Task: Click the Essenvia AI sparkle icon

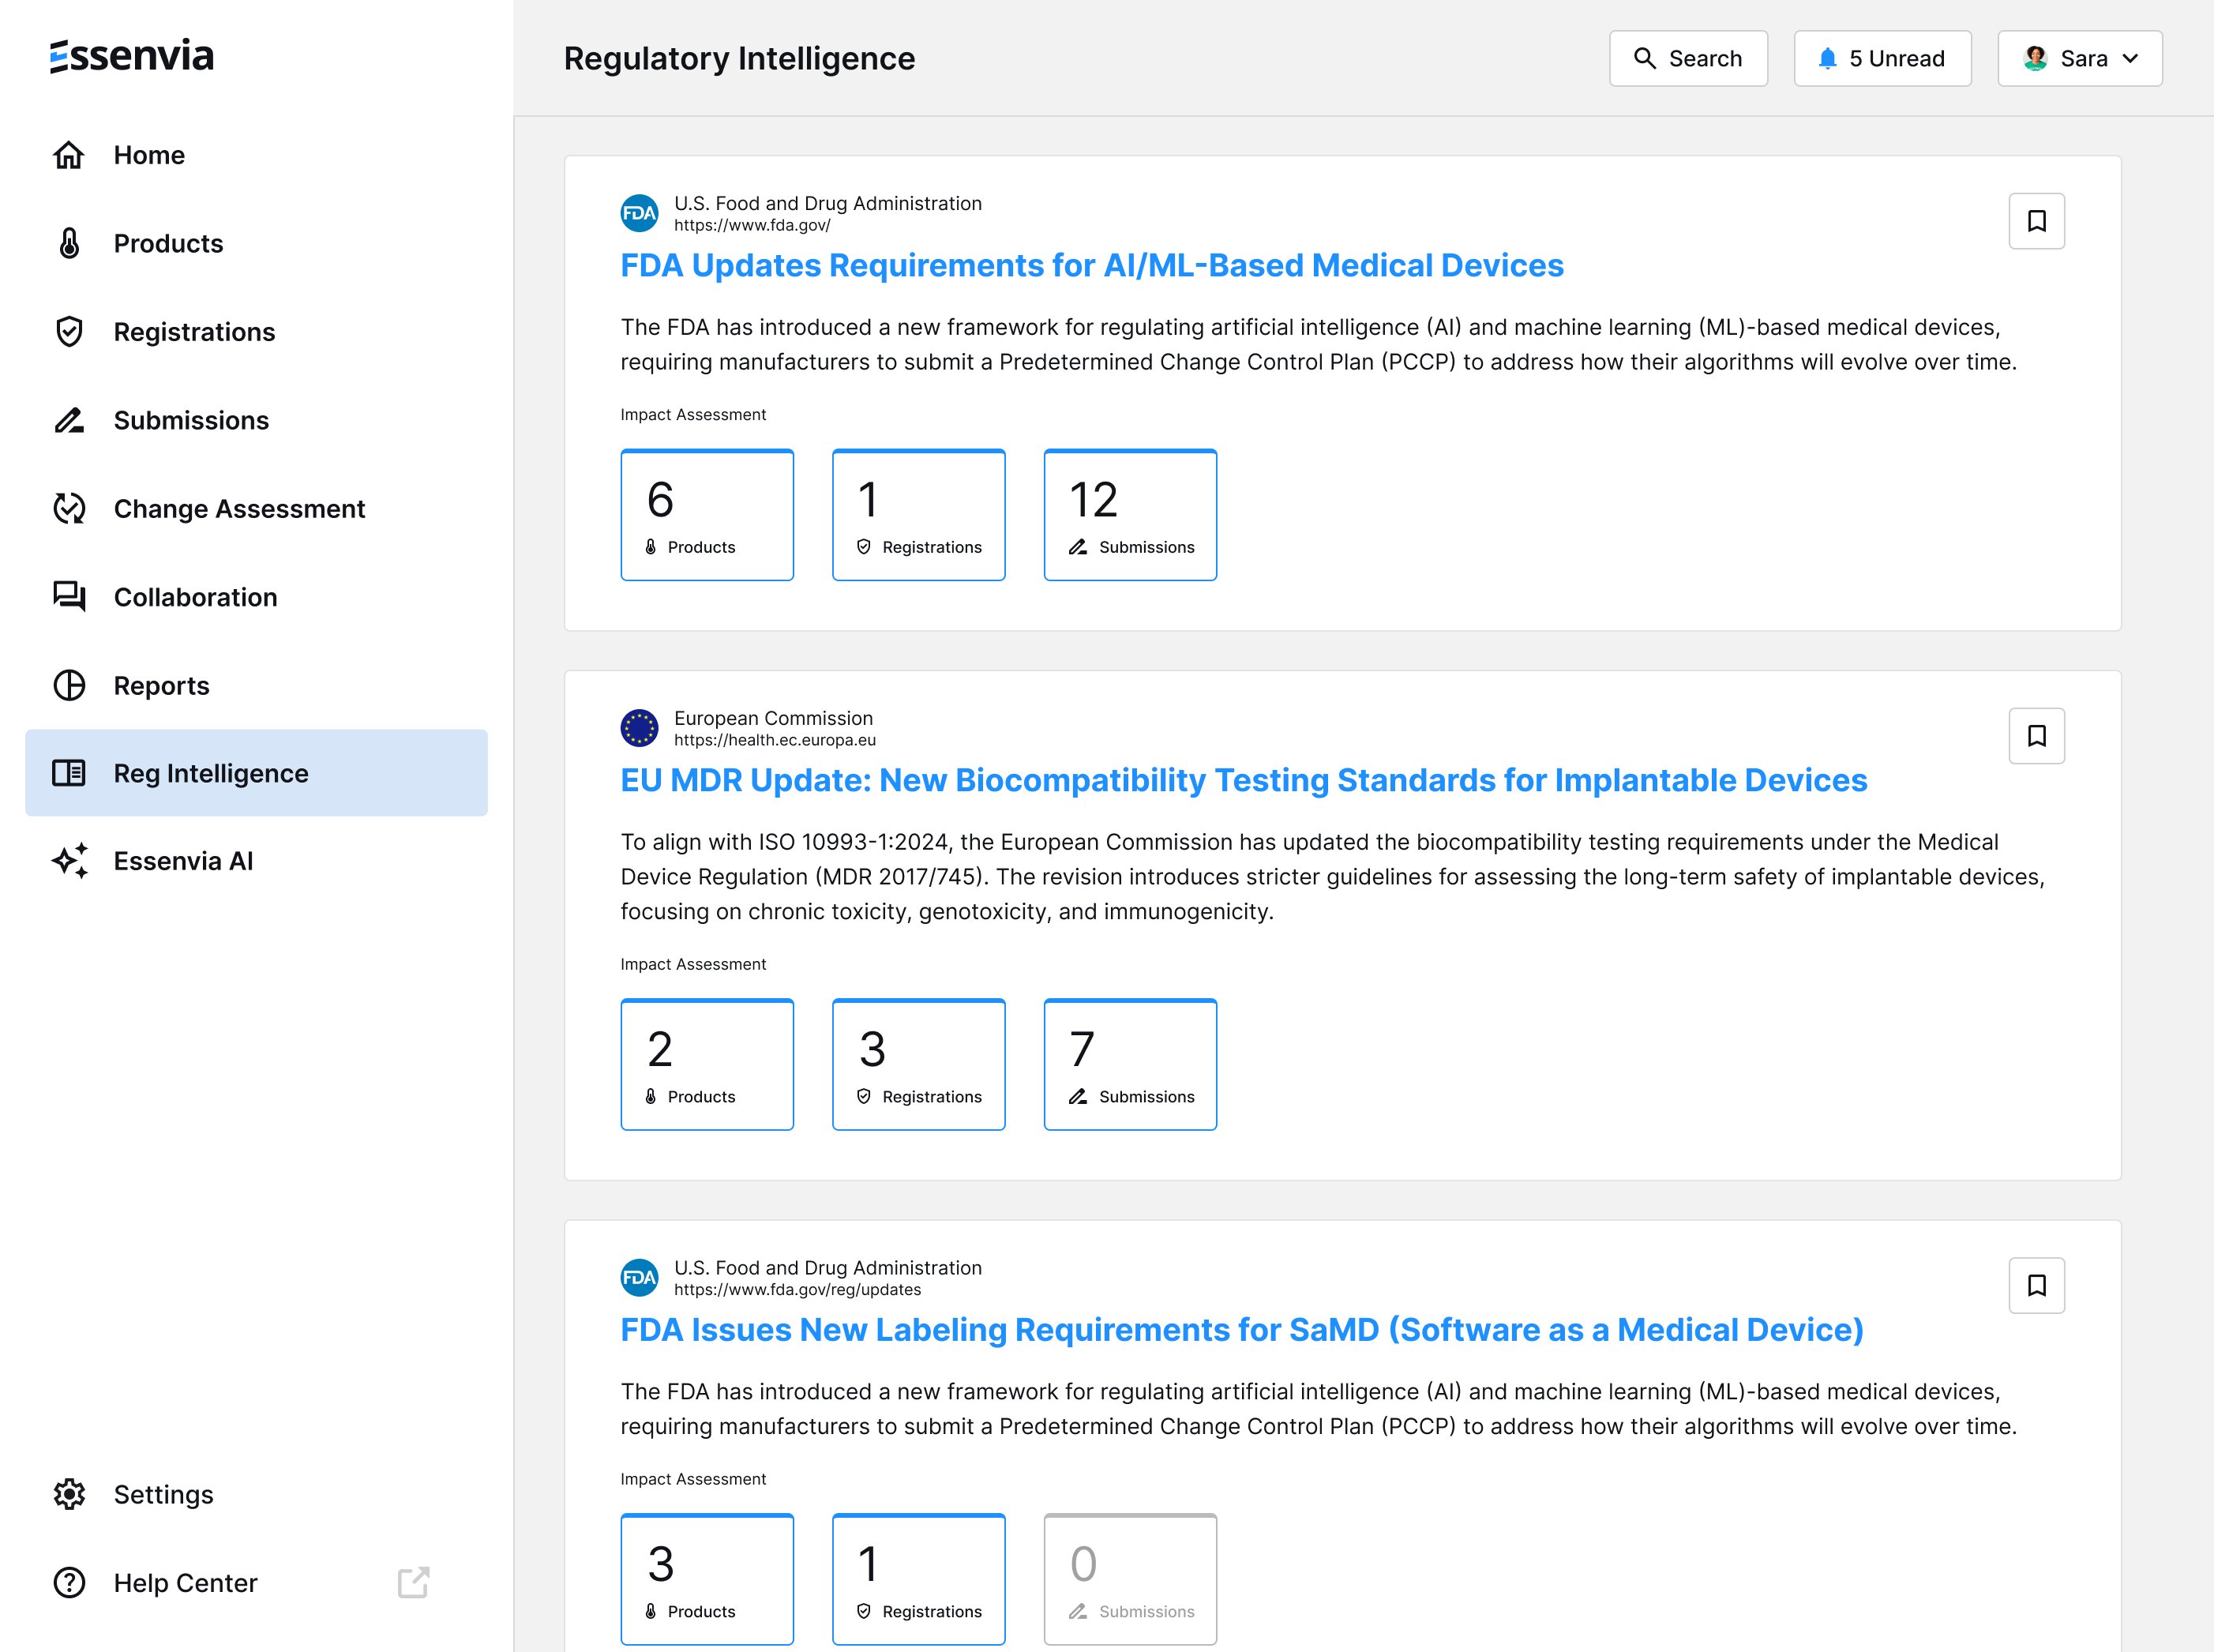Action: (x=69, y=860)
